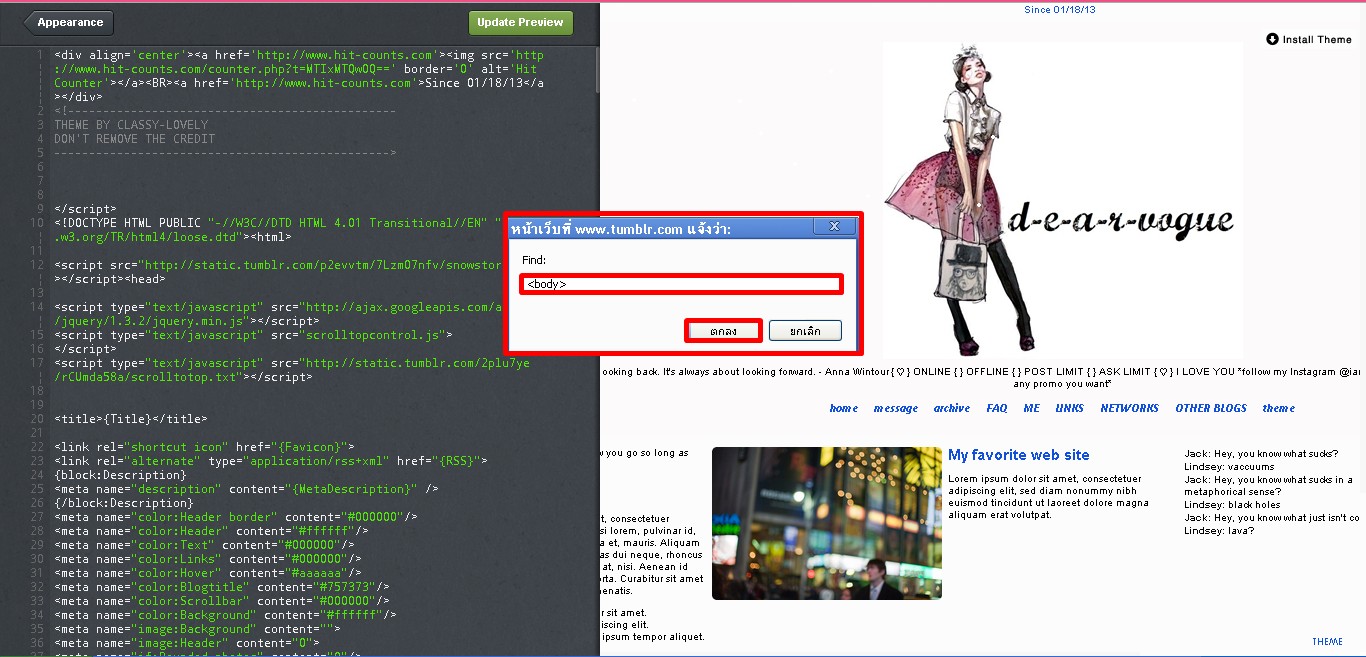
Task: Confirm the dialog with ตกลง button
Action: (x=724, y=330)
